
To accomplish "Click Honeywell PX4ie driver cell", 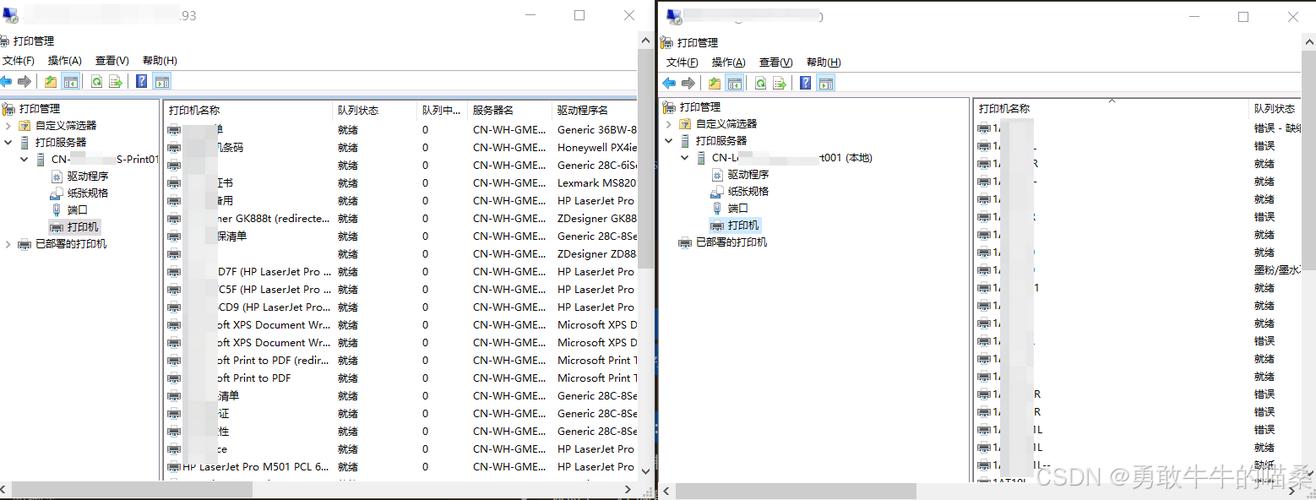I will pyautogui.click(x=596, y=147).
